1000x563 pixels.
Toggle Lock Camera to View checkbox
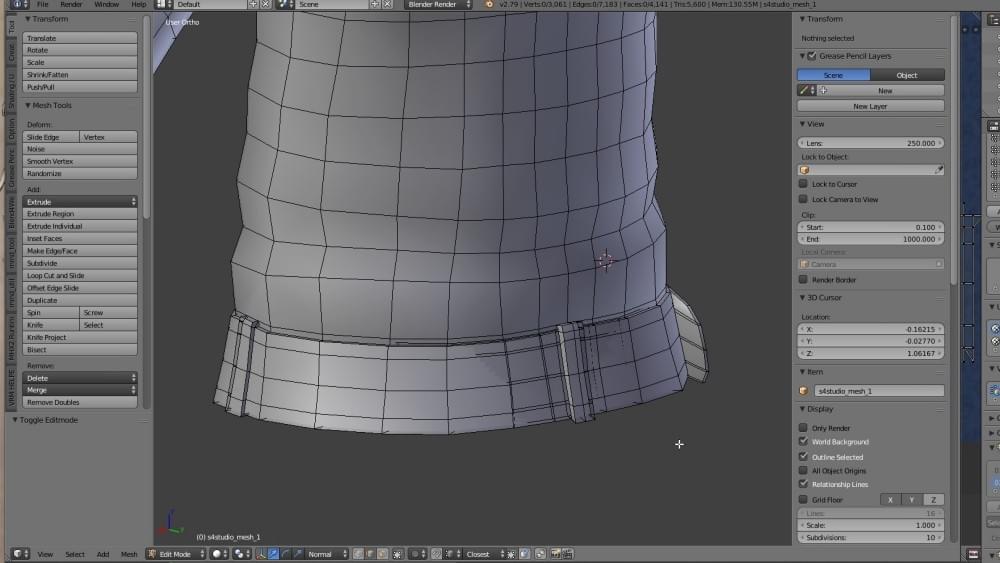tap(803, 199)
